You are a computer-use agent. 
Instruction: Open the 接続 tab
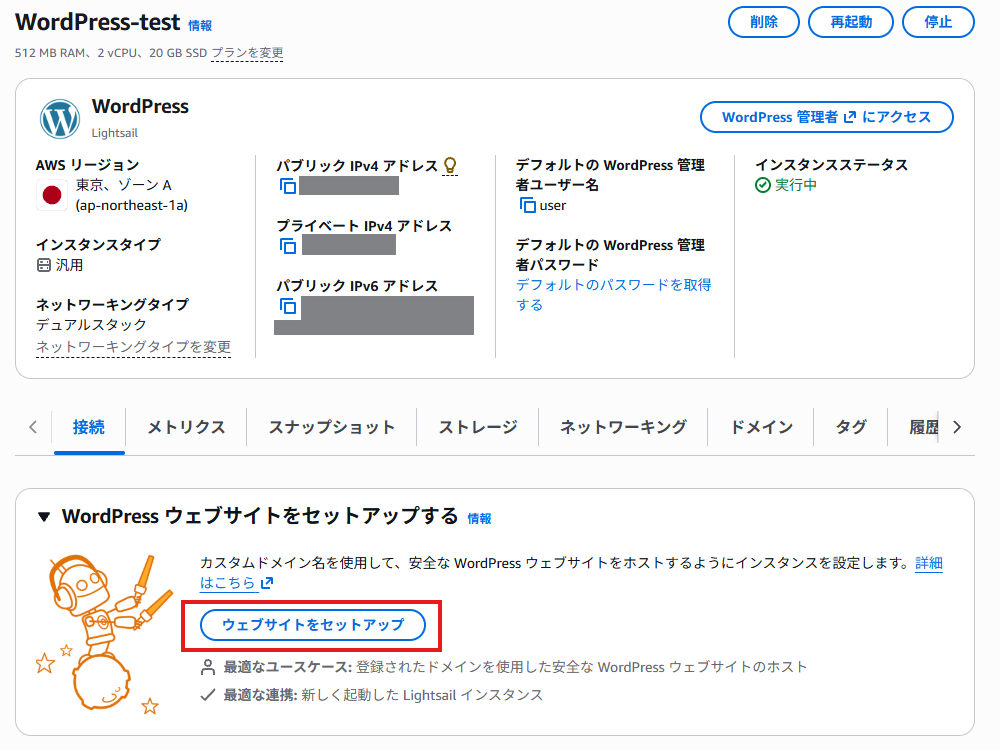[89, 427]
